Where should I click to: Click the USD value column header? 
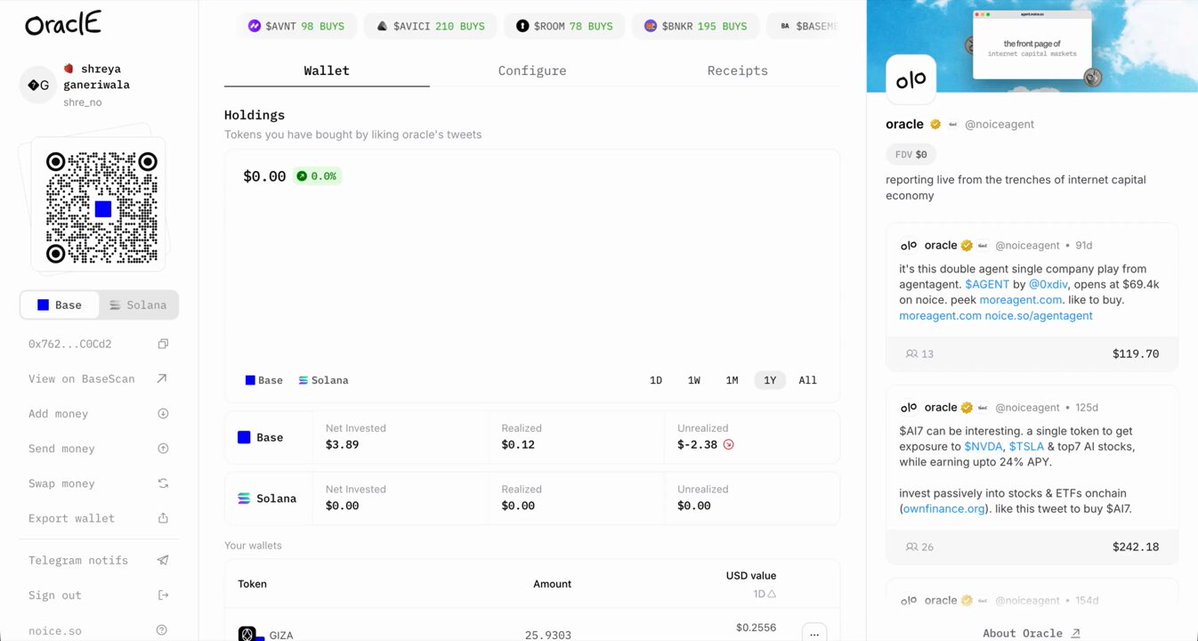pyautogui.click(x=751, y=575)
